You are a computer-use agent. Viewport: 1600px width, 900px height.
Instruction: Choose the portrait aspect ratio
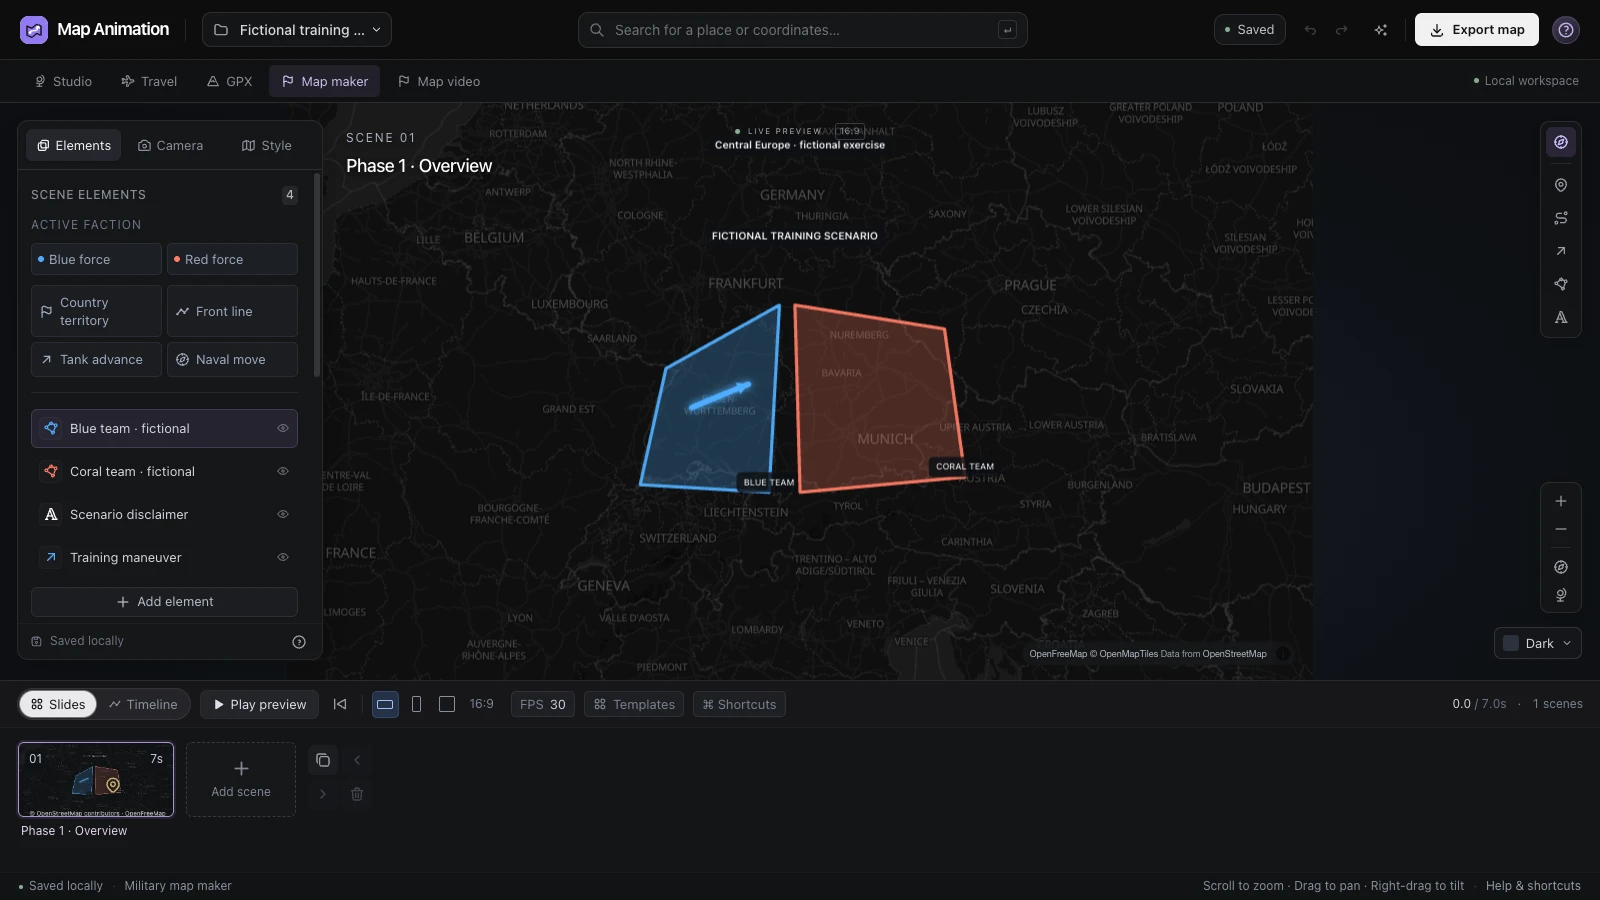(417, 704)
